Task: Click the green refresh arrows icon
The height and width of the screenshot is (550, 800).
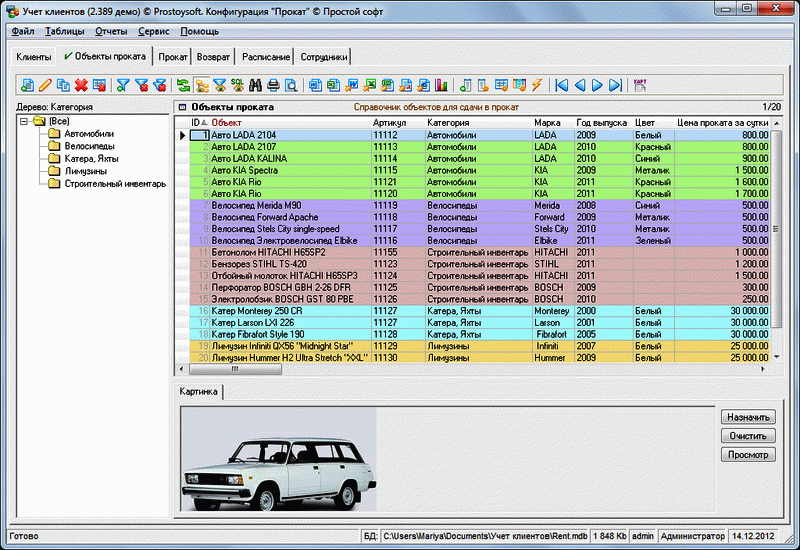Action: [183, 85]
